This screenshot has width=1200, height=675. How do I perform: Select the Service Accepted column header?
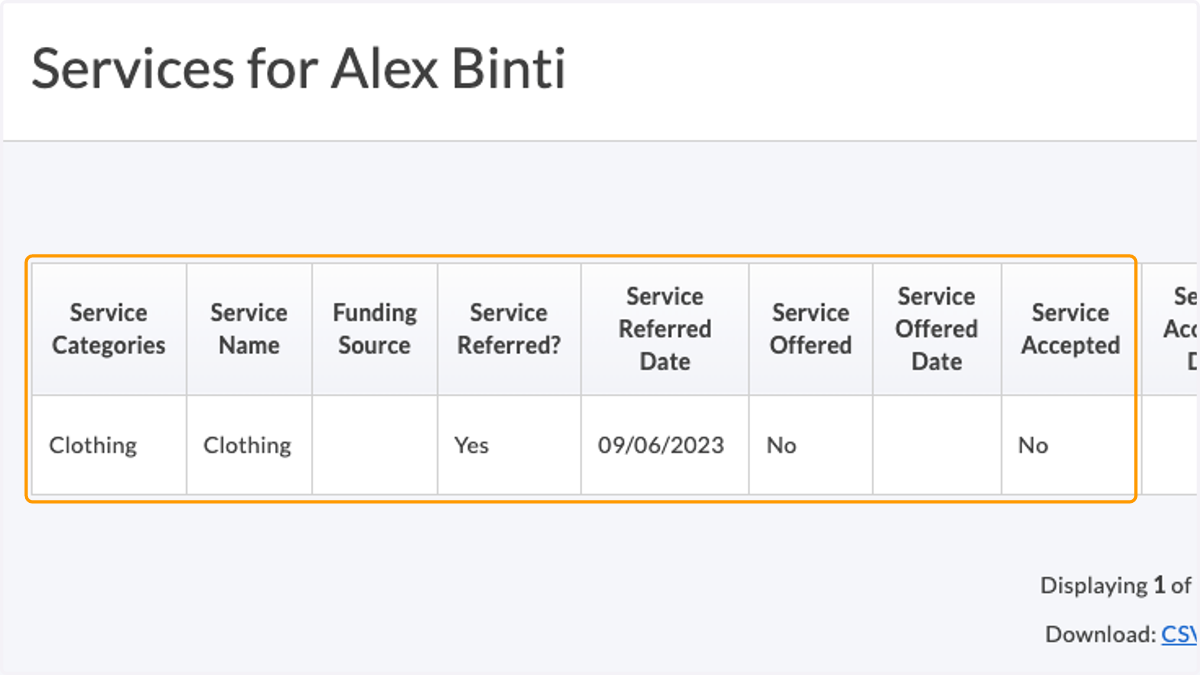pos(1070,329)
